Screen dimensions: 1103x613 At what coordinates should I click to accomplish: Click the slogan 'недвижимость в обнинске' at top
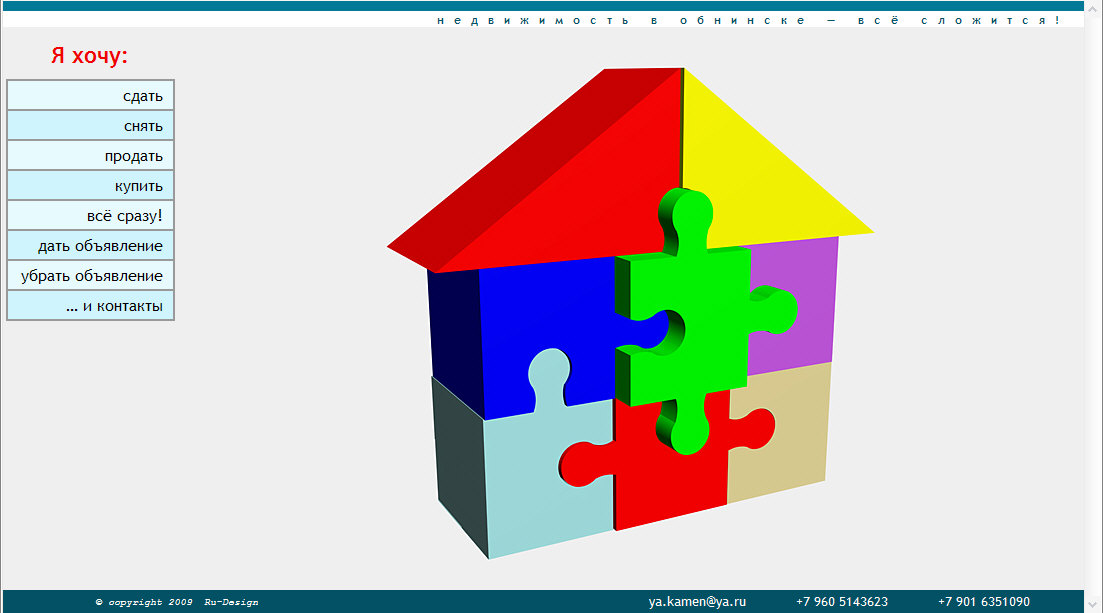point(621,20)
